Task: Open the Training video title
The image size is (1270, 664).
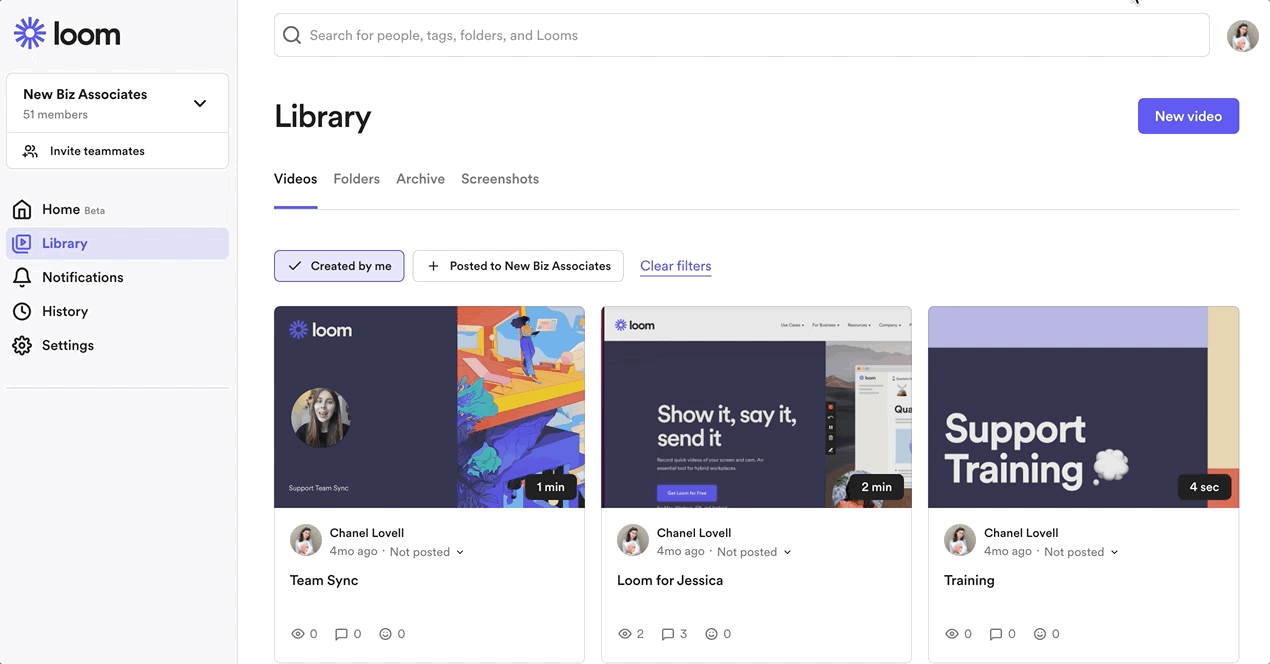Action: pos(969,580)
